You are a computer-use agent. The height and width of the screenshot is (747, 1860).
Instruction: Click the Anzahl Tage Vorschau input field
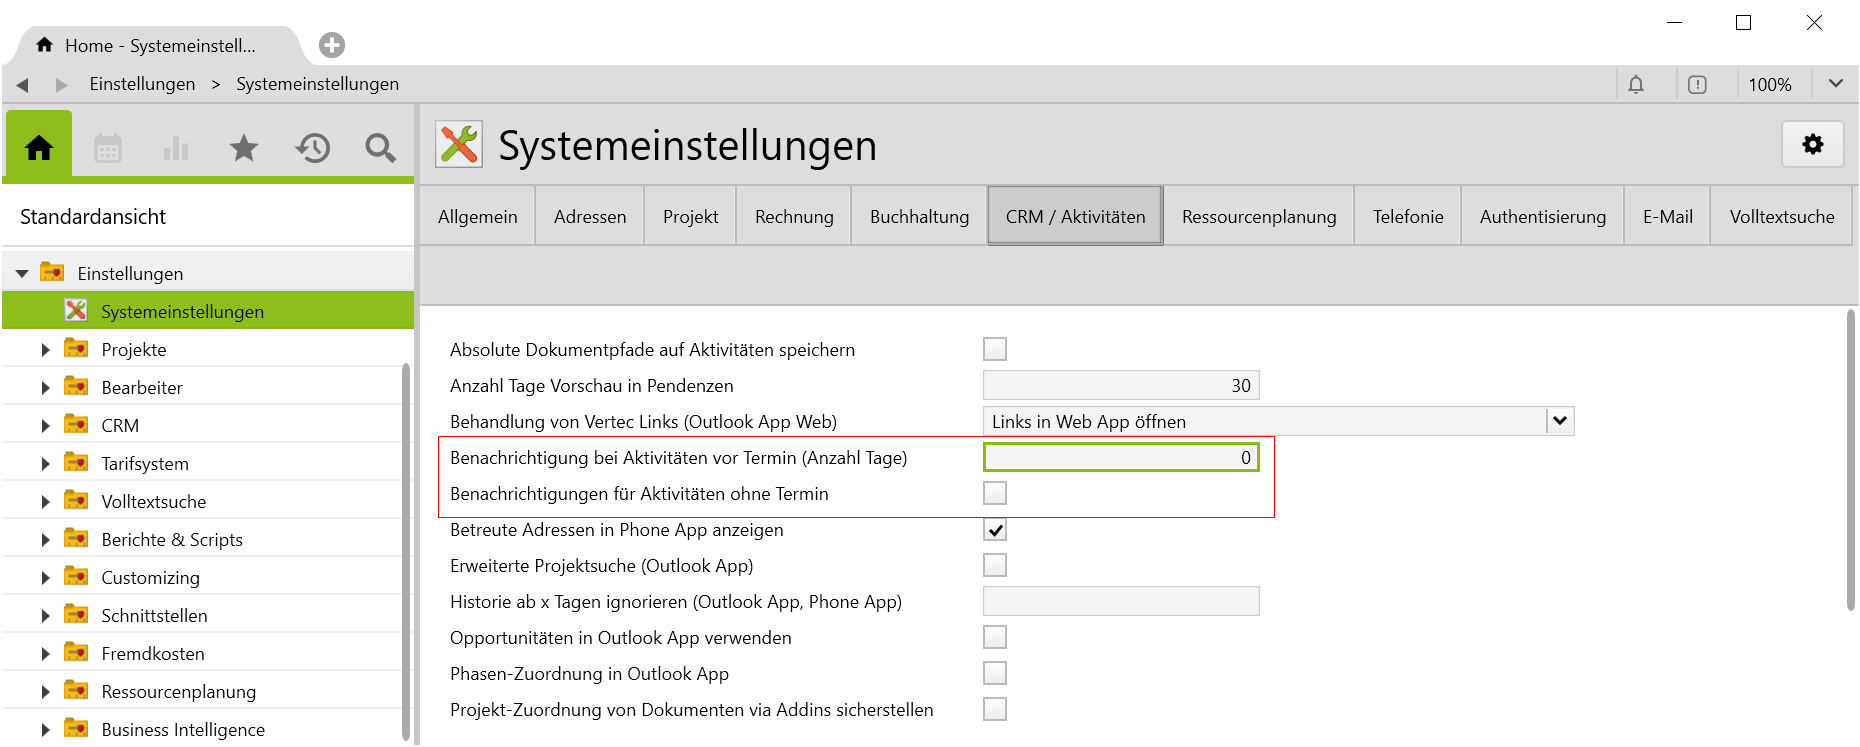tap(1120, 386)
